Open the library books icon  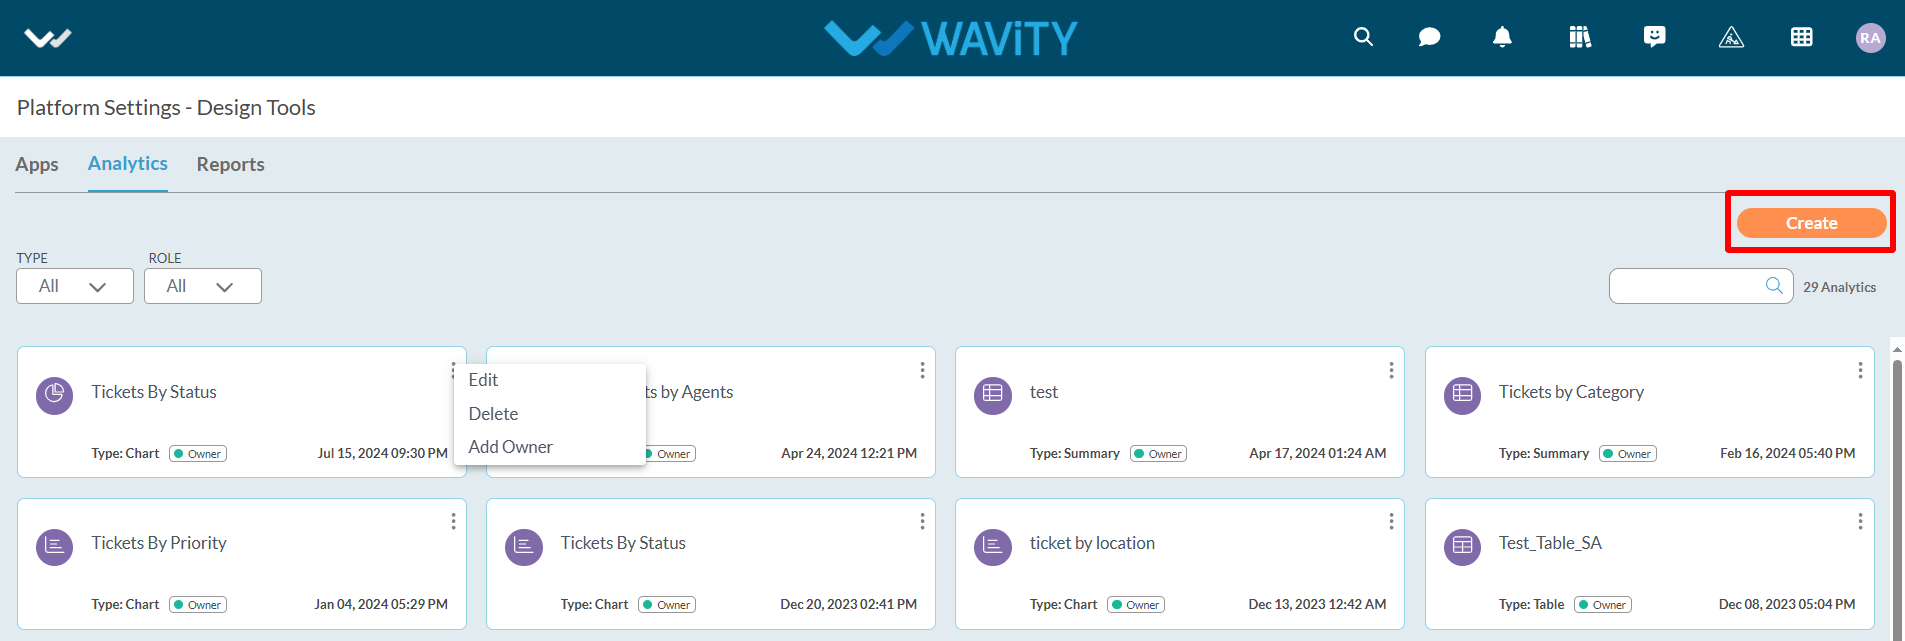[x=1580, y=37]
